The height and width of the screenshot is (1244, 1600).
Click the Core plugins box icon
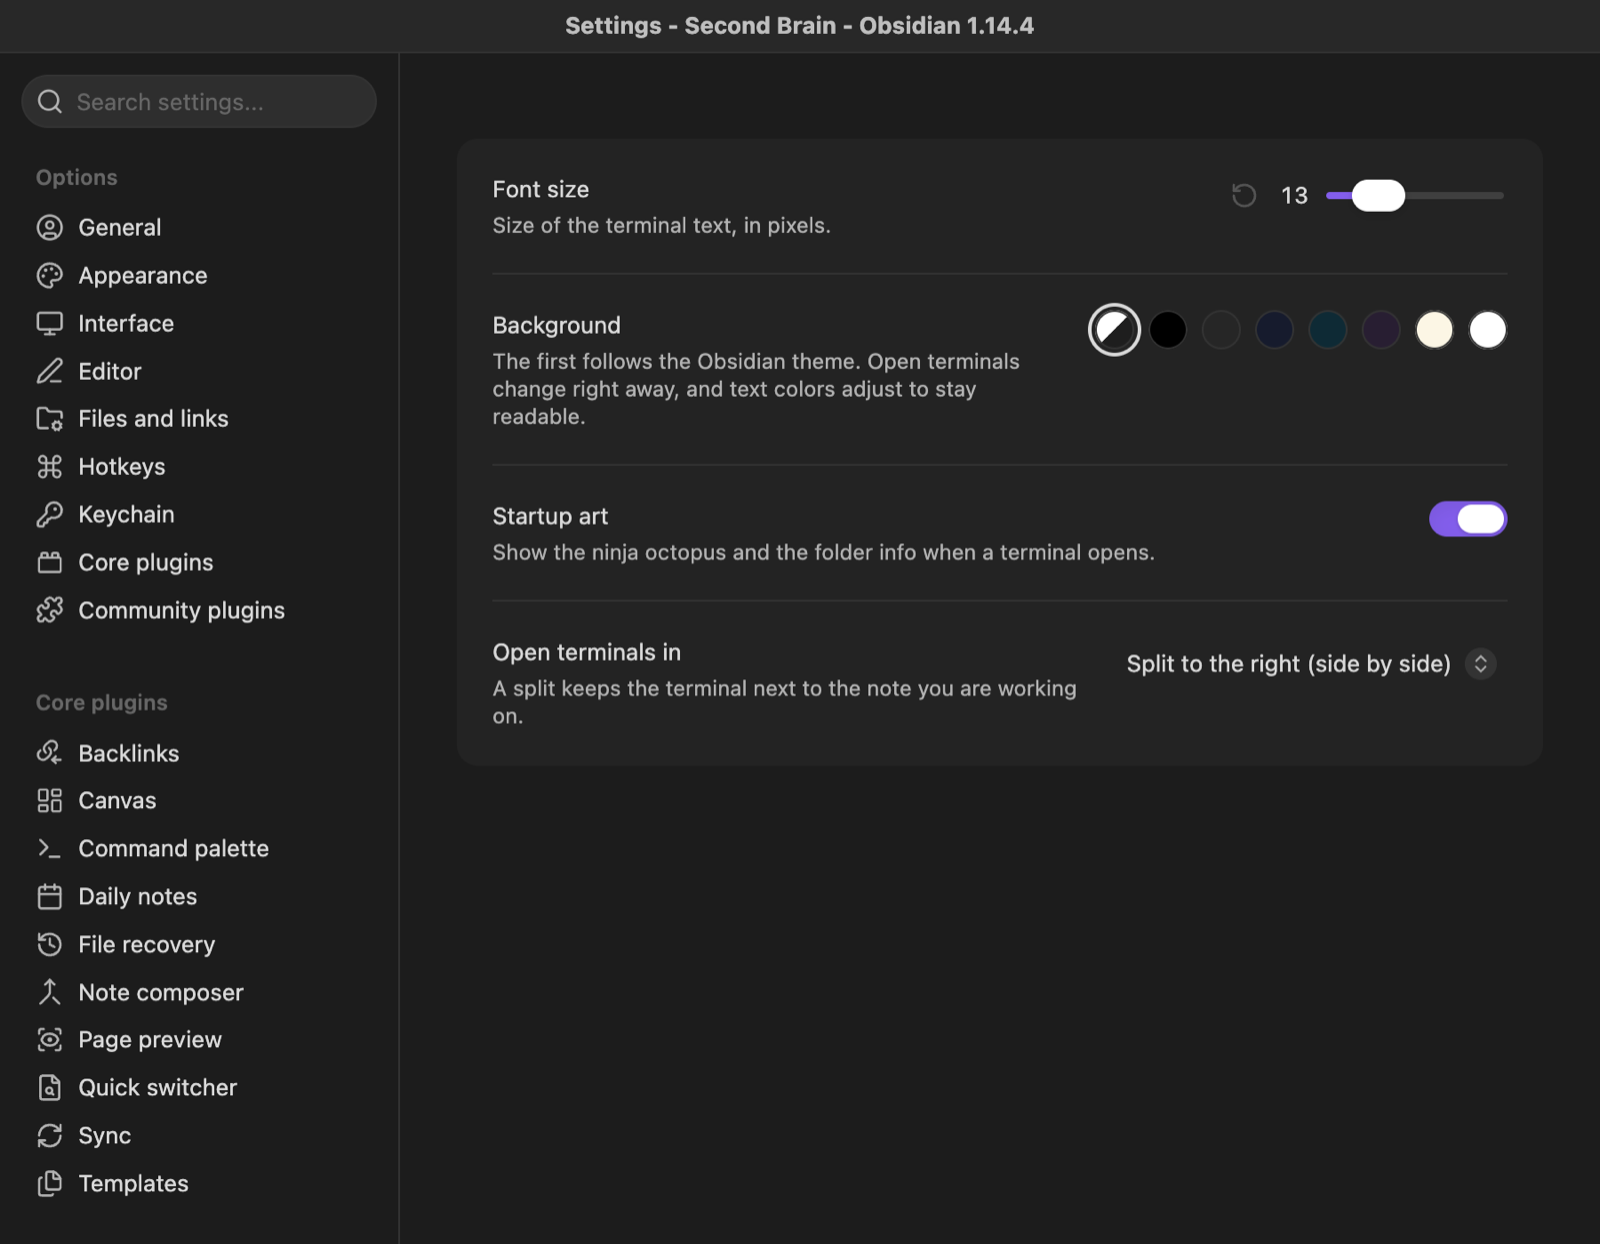(x=49, y=563)
